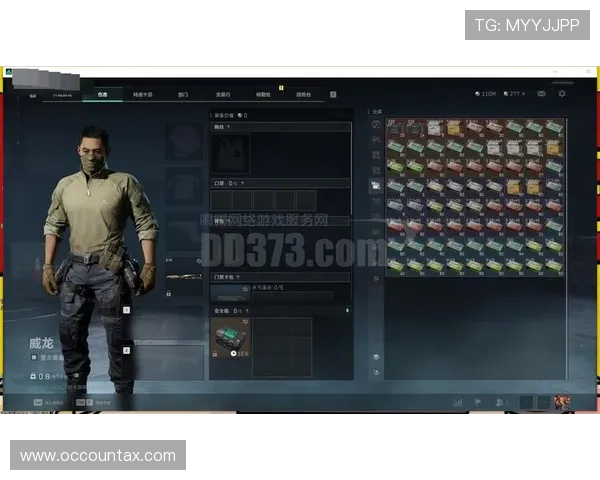Click the cube icon near the sidebar bottom

tap(376, 357)
